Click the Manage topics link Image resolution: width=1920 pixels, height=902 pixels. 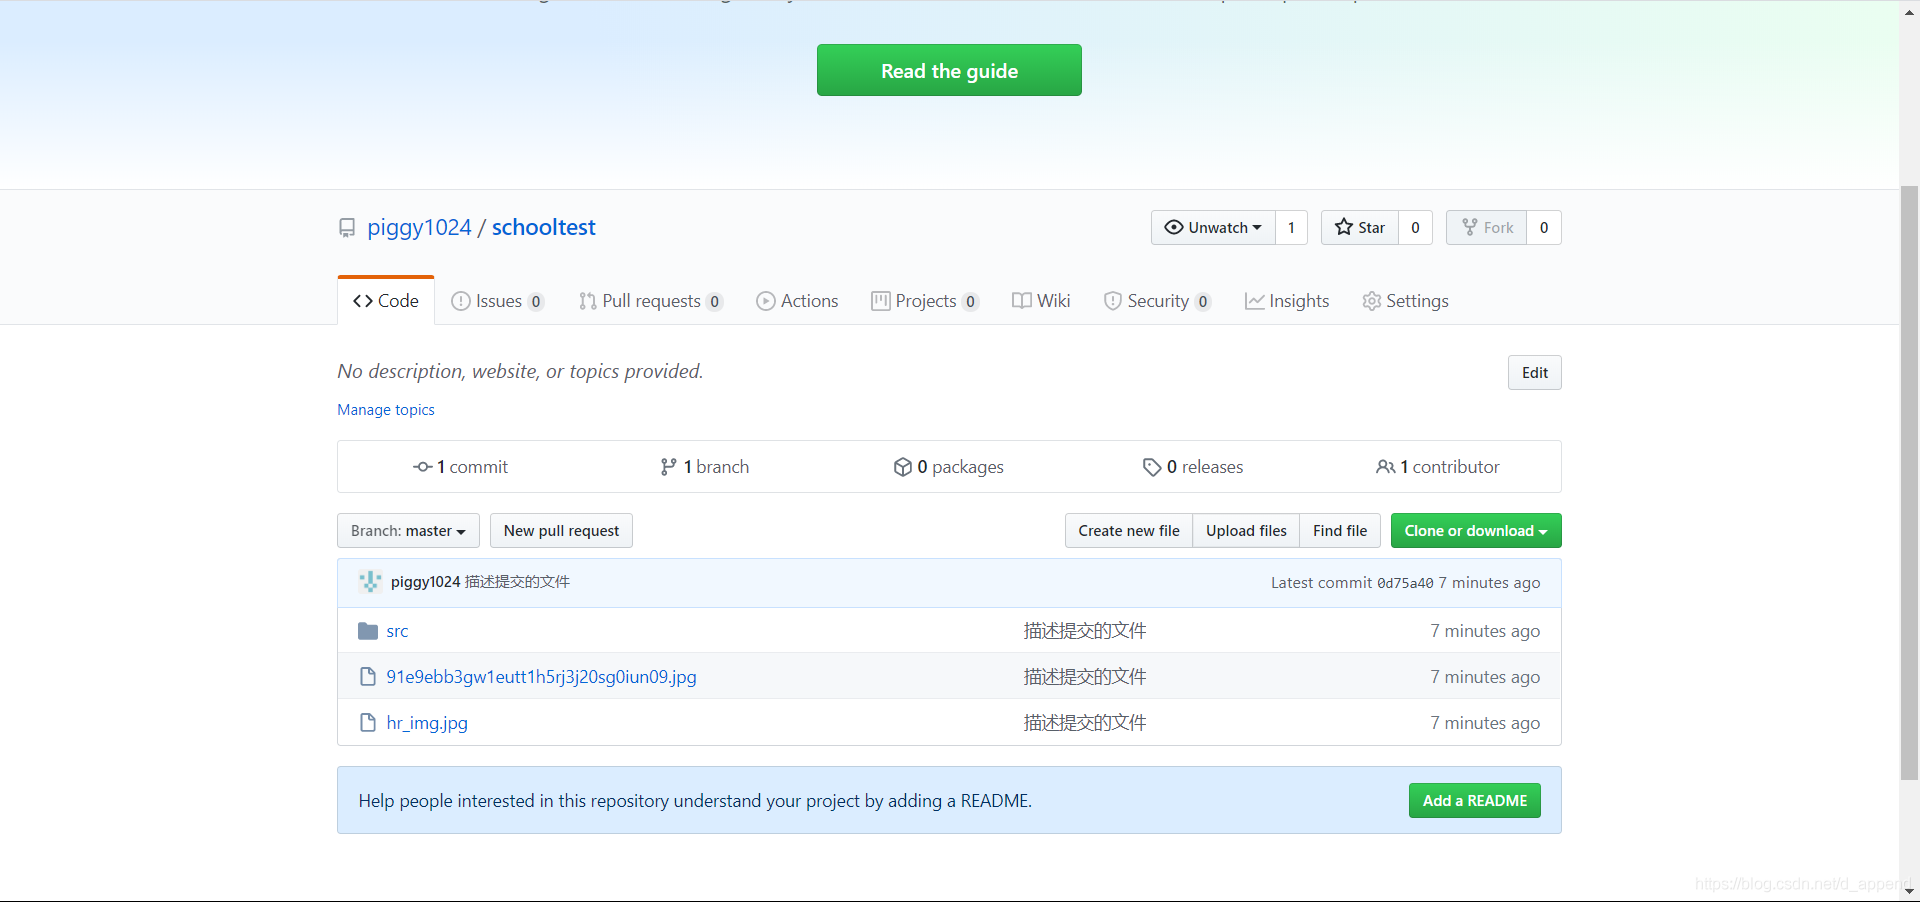(386, 410)
